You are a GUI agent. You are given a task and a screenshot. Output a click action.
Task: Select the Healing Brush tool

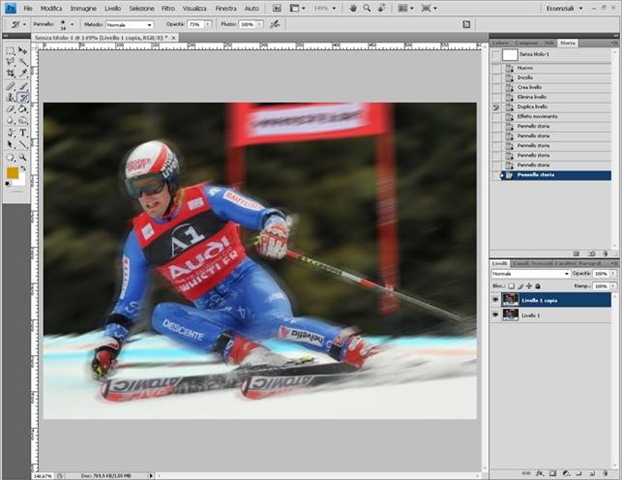click(x=10, y=86)
